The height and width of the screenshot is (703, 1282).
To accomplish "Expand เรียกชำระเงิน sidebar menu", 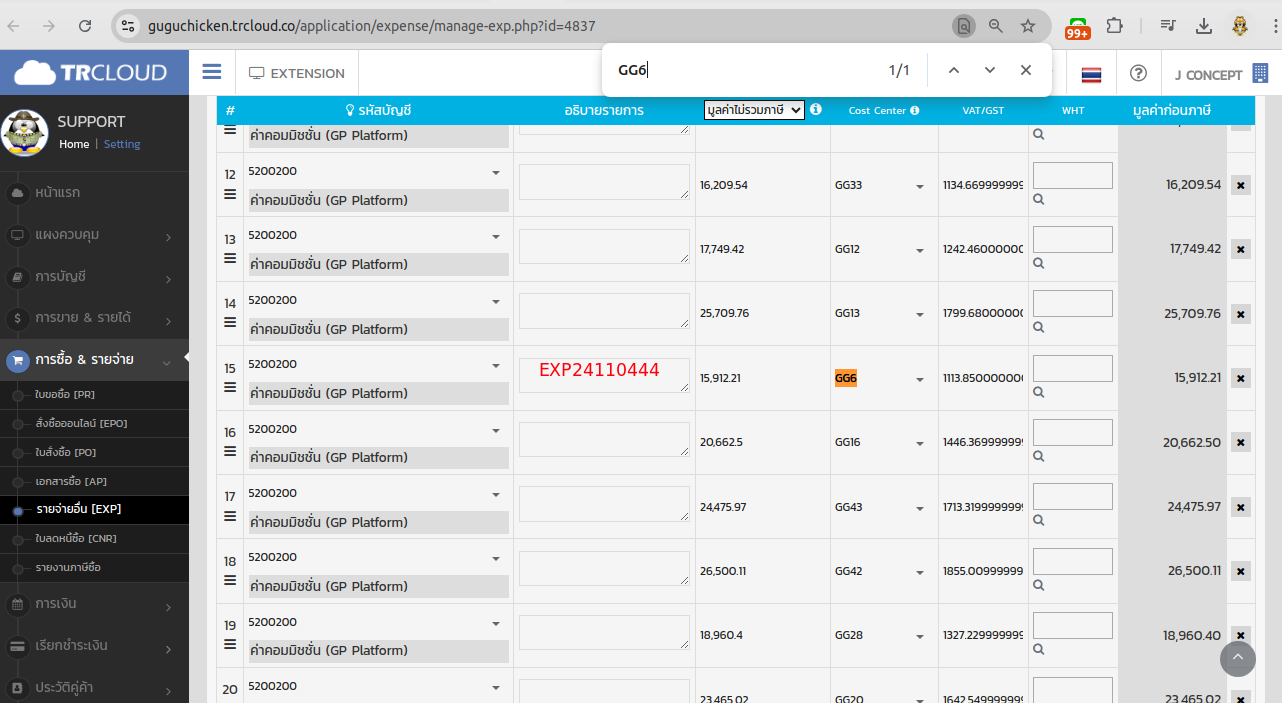I will (x=94, y=645).
